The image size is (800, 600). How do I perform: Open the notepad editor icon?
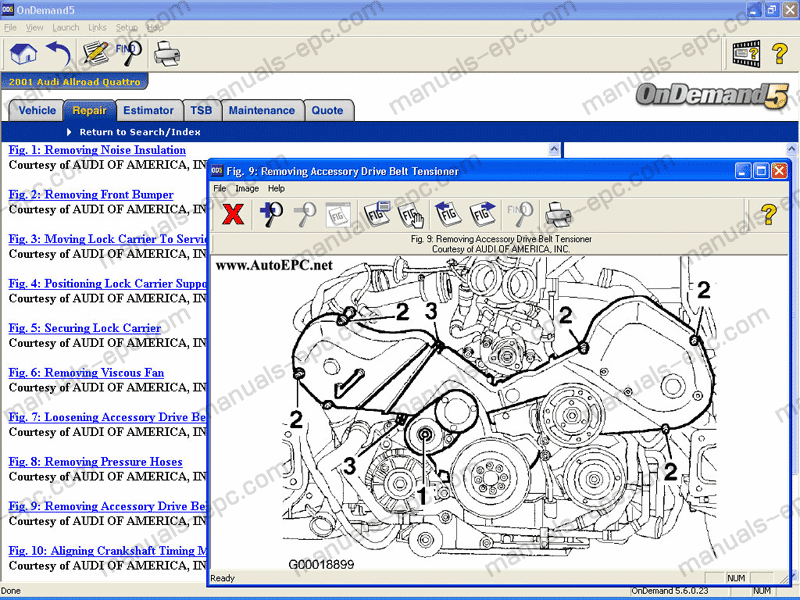click(x=95, y=53)
